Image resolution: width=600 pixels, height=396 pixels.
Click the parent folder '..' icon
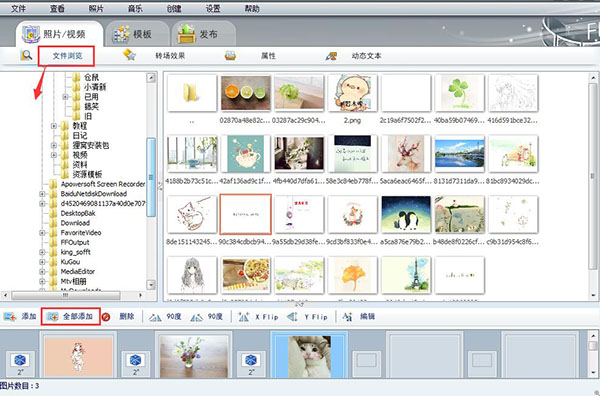(x=192, y=93)
